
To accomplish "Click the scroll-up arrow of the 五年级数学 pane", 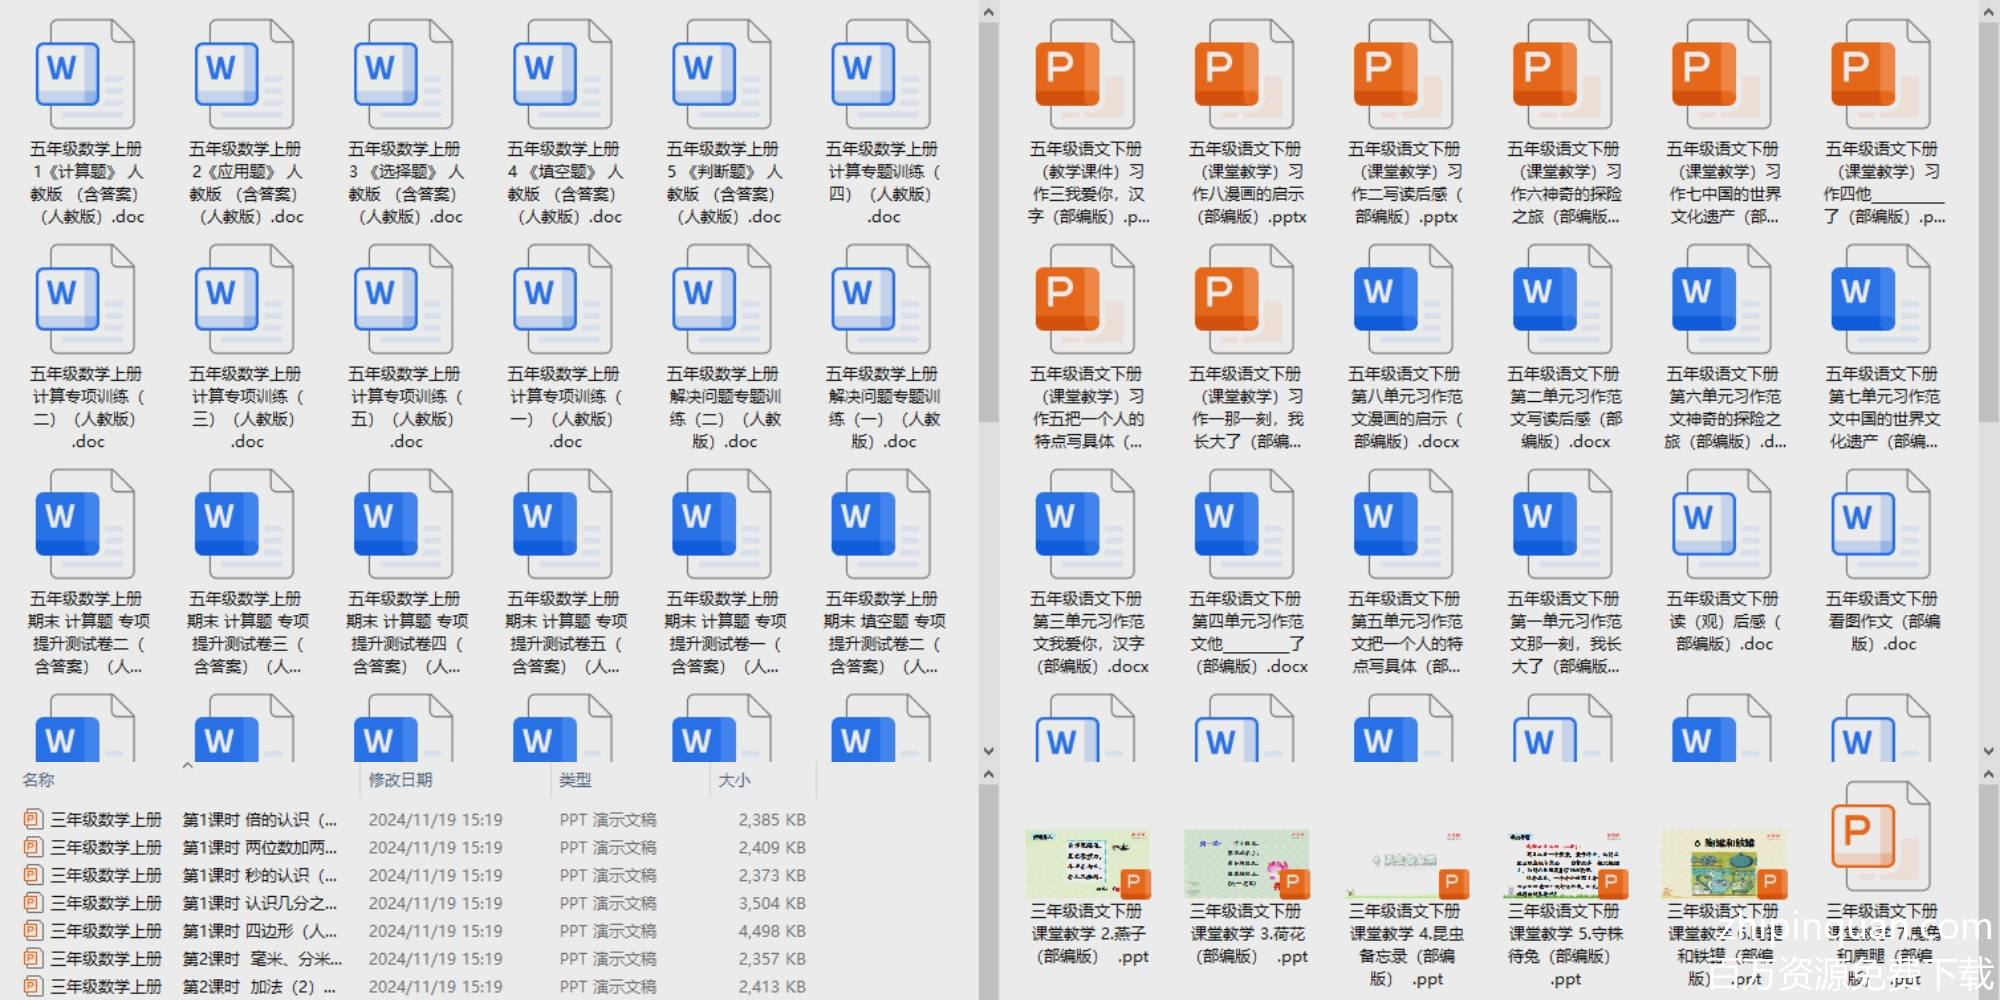I will 988,12.
